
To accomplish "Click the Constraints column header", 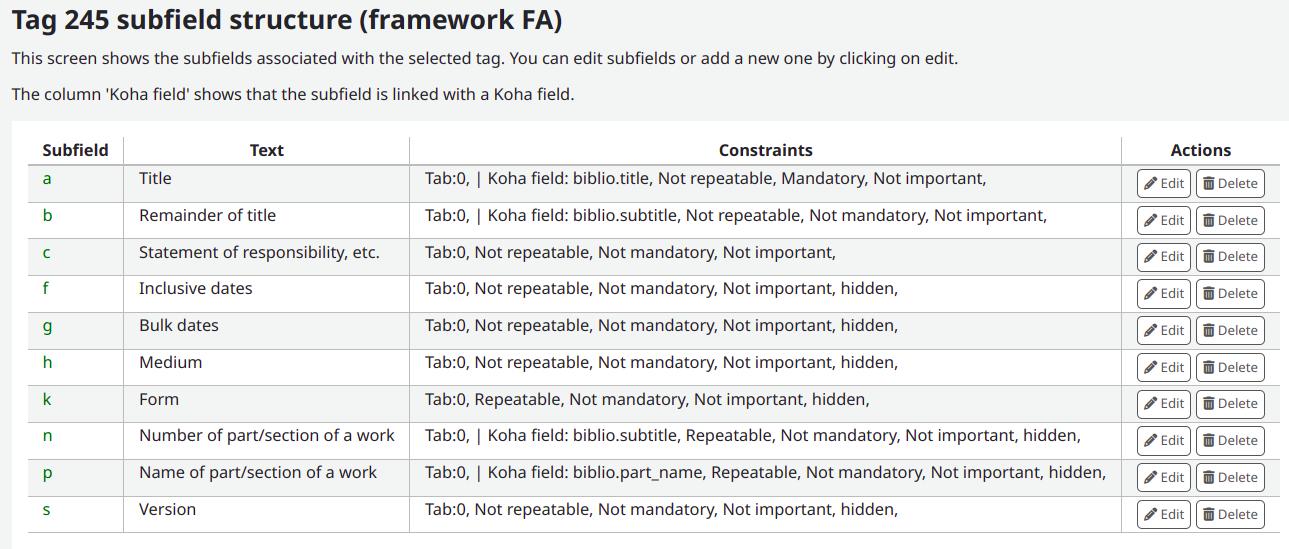I will point(765,150).
